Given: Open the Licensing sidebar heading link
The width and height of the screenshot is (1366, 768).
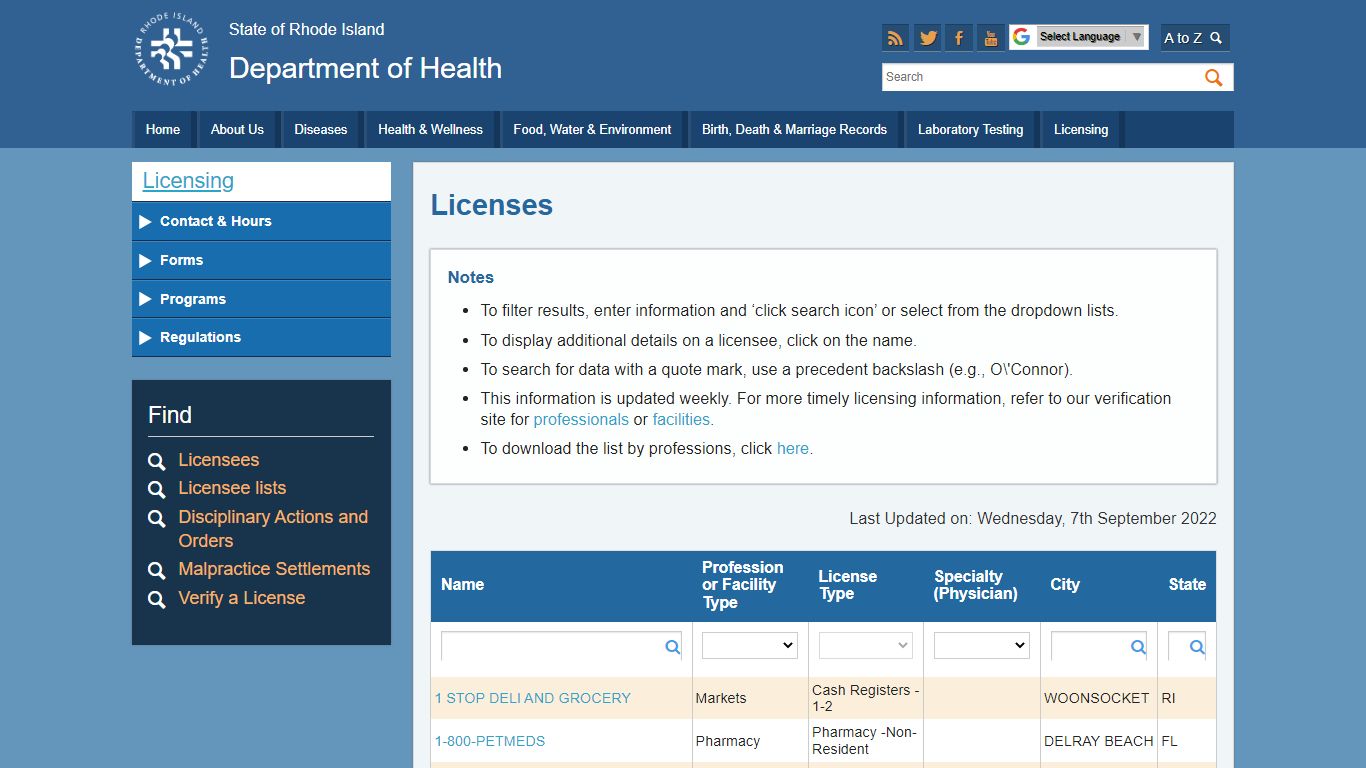Looking at the screenshot, I should [x=188, y=181].
